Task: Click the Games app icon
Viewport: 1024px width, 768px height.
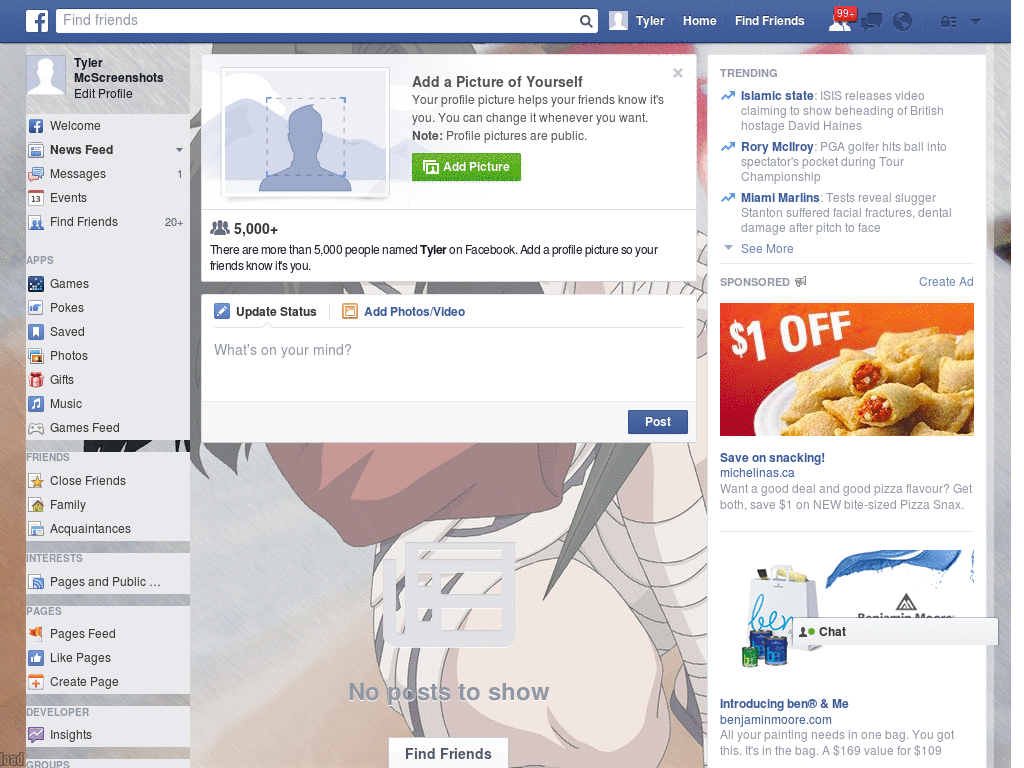Action: tap(36, 284)
